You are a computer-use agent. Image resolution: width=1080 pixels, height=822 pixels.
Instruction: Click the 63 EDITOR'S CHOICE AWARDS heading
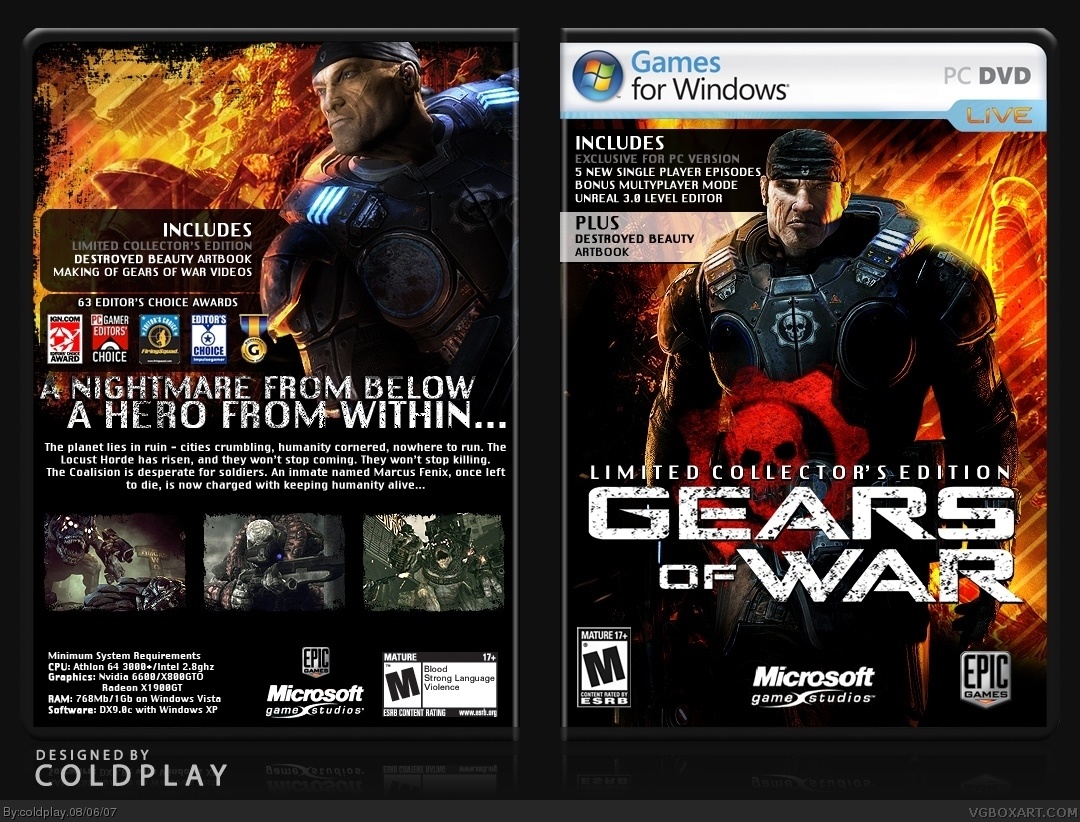pyautogui.click(x=158, y=302)
